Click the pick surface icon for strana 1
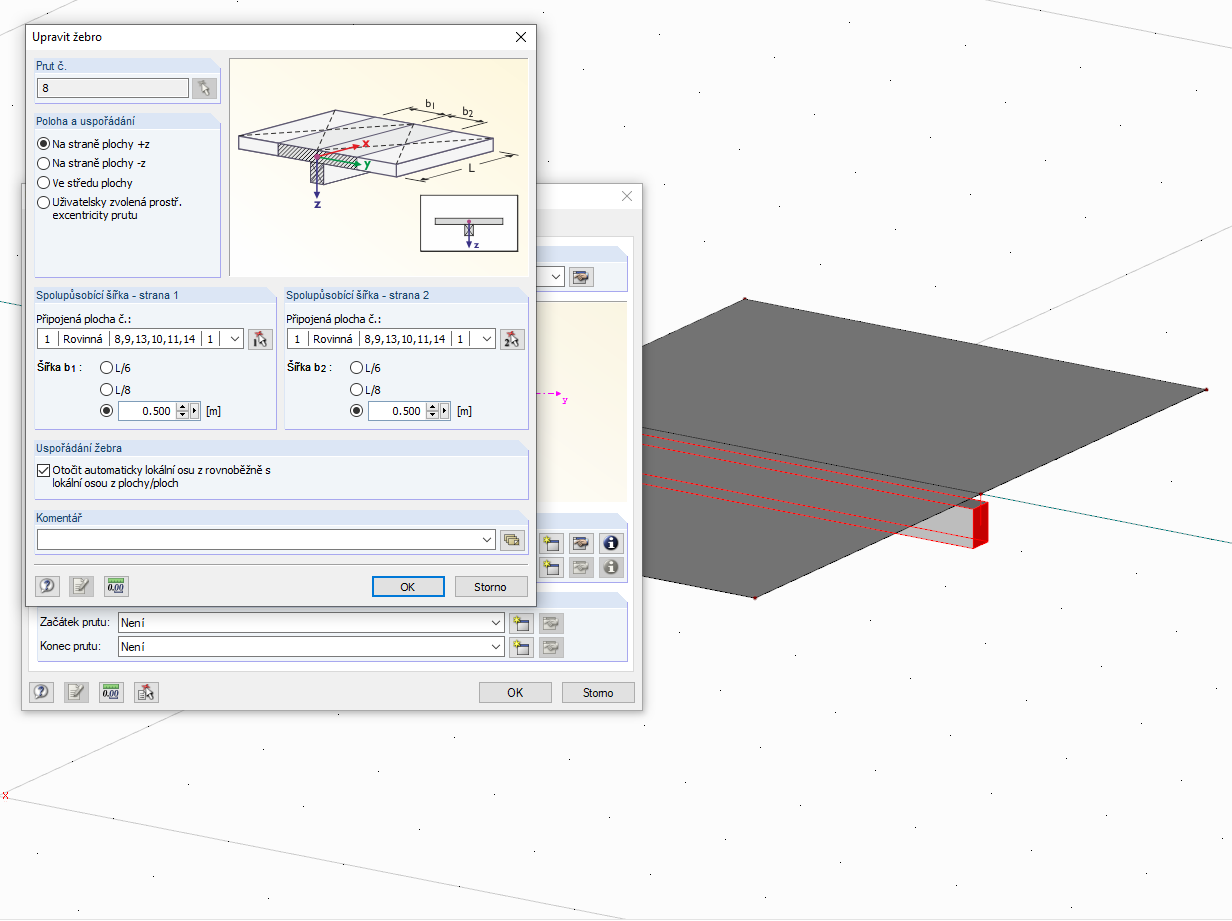Image resolution: width=1232 pixels, height=921 pixels. pos(260,339)
